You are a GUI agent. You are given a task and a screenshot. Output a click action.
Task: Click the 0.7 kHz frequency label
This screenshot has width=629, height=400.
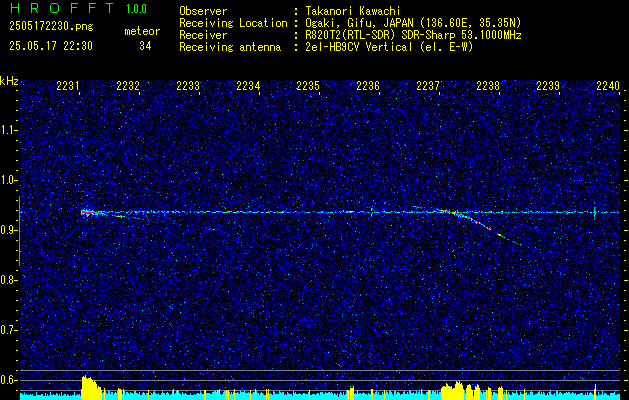(x=8, y=330)
